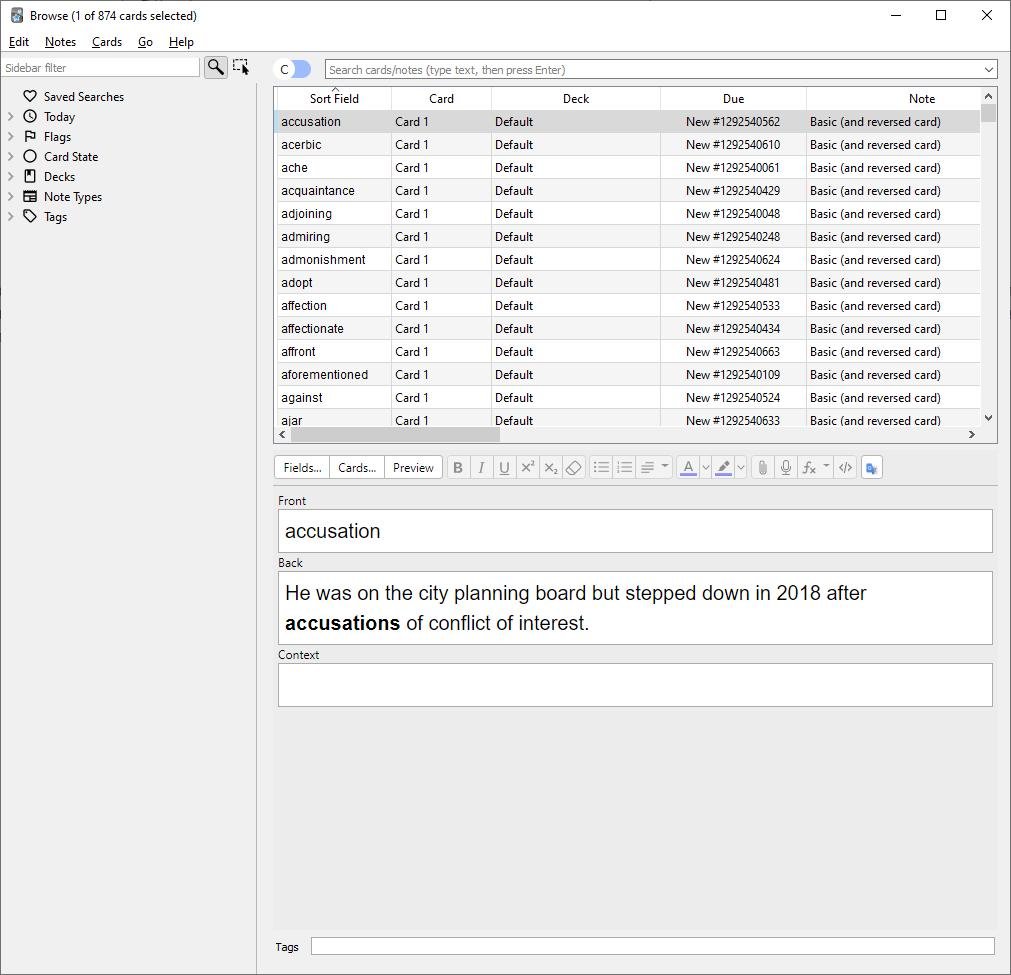Screen dimensions: 1011x975
Task: Click the italic formatting icon
Action: [x=481, y=468]
